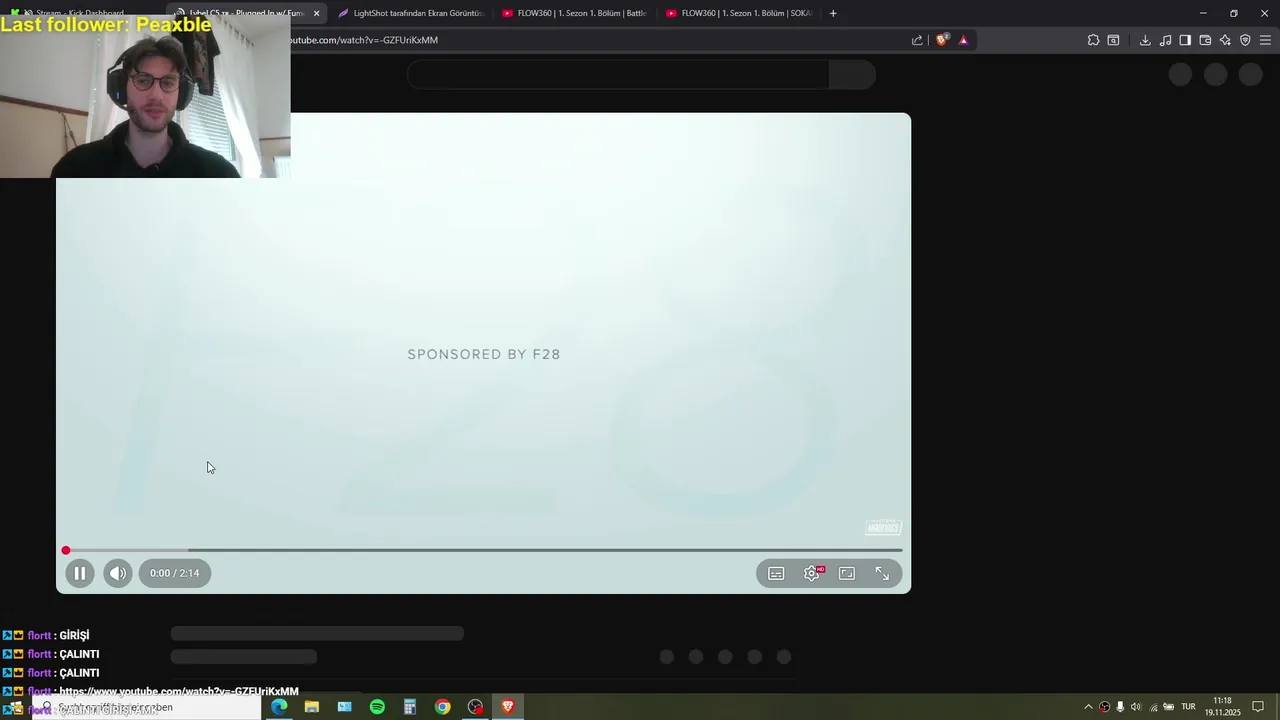Open the Windows notification center
Screen dimensions: 1280x720
1258,707
